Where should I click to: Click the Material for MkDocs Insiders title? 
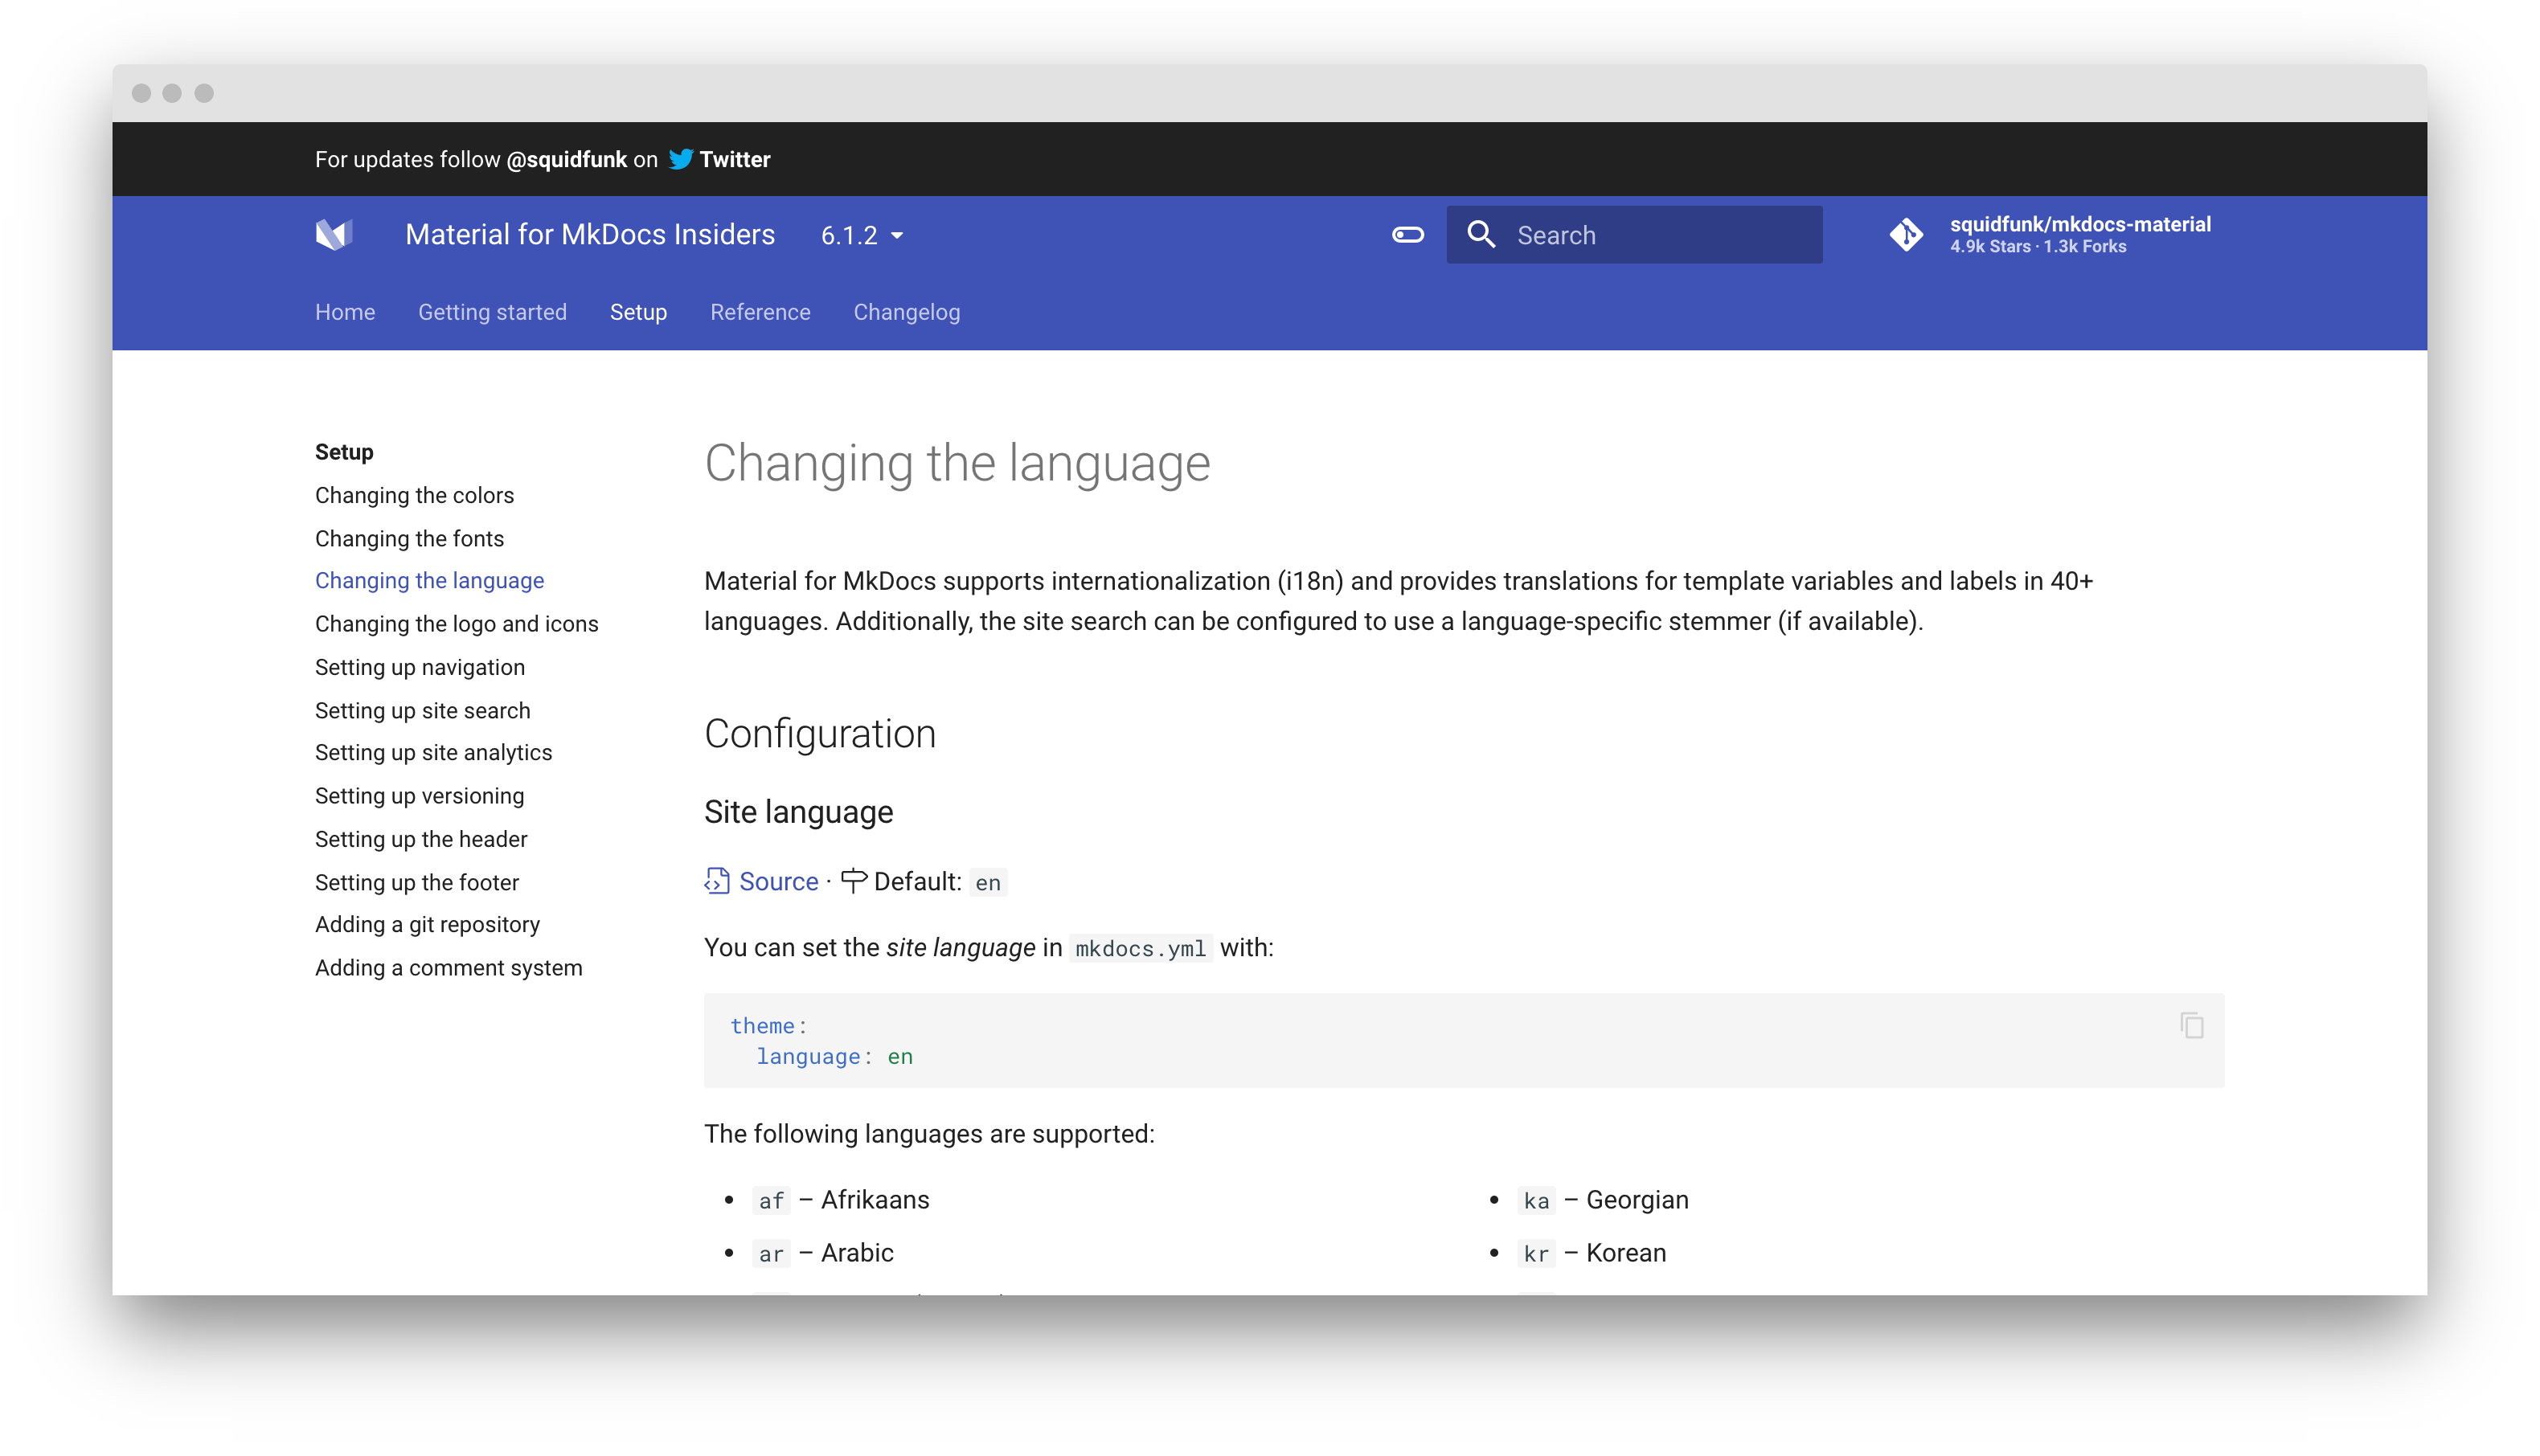(590, 235)
